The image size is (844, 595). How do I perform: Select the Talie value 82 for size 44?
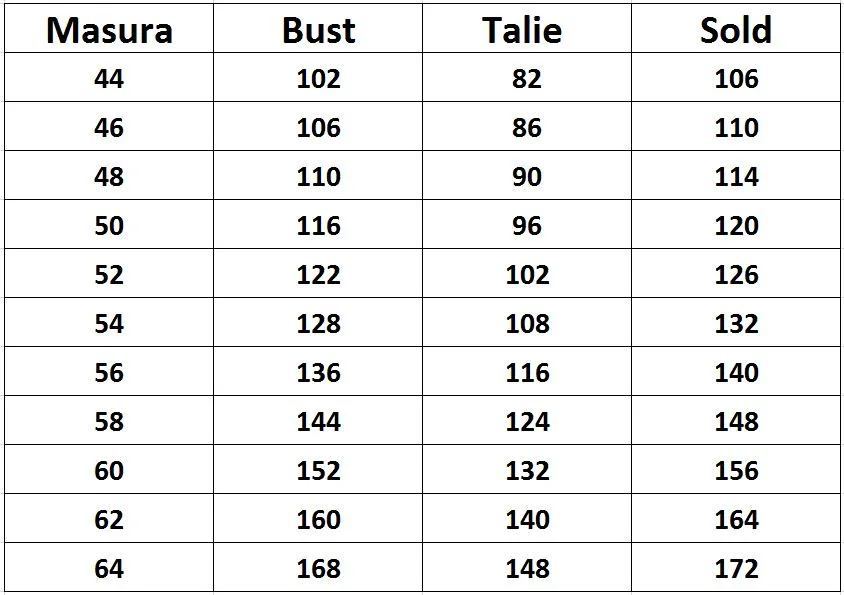click(x=526, y=78)
